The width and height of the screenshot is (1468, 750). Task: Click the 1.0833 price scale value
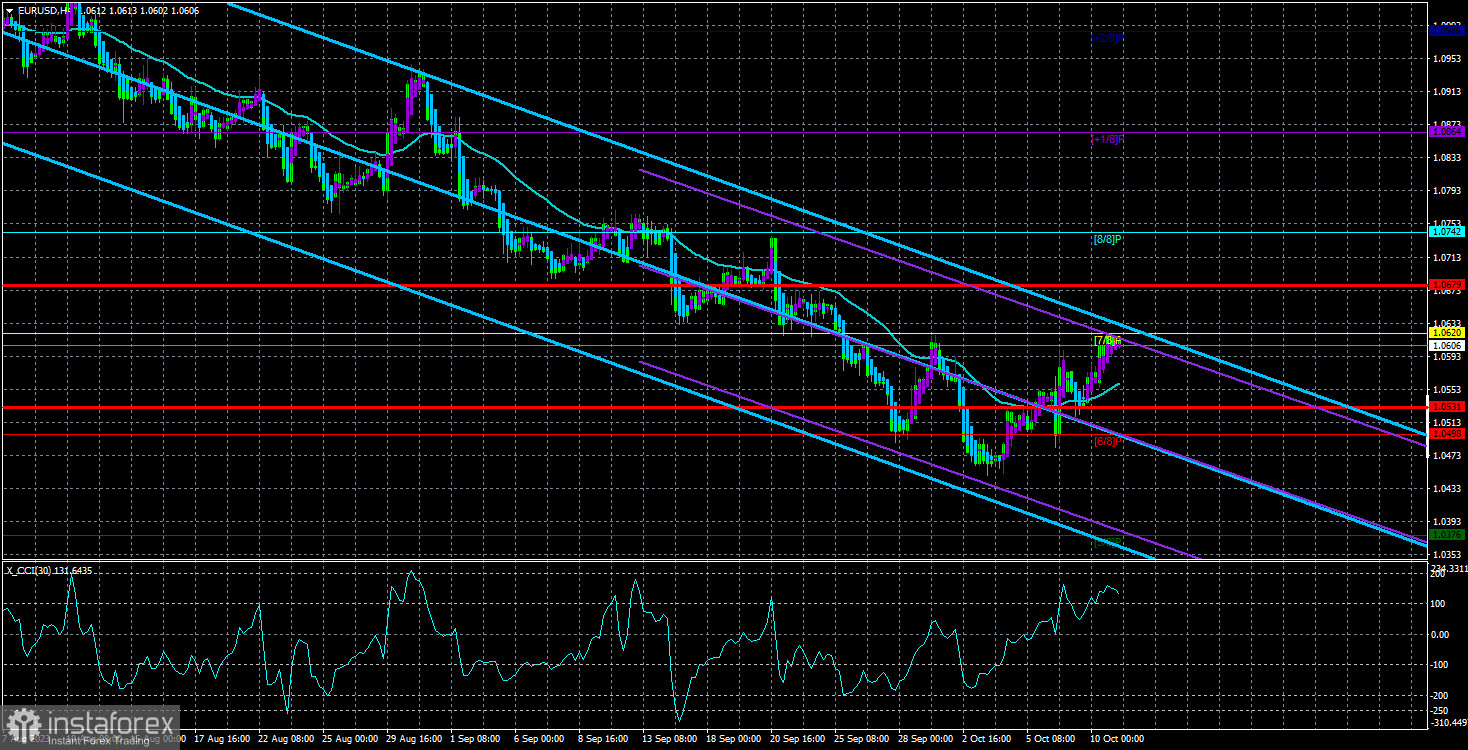click(1447, 157)
